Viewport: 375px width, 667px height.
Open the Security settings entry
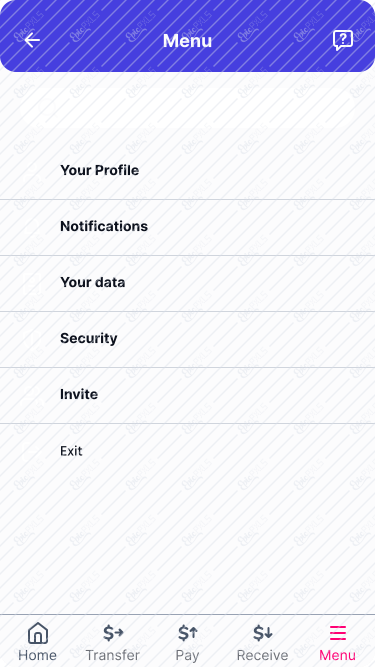tap(188, 339)
